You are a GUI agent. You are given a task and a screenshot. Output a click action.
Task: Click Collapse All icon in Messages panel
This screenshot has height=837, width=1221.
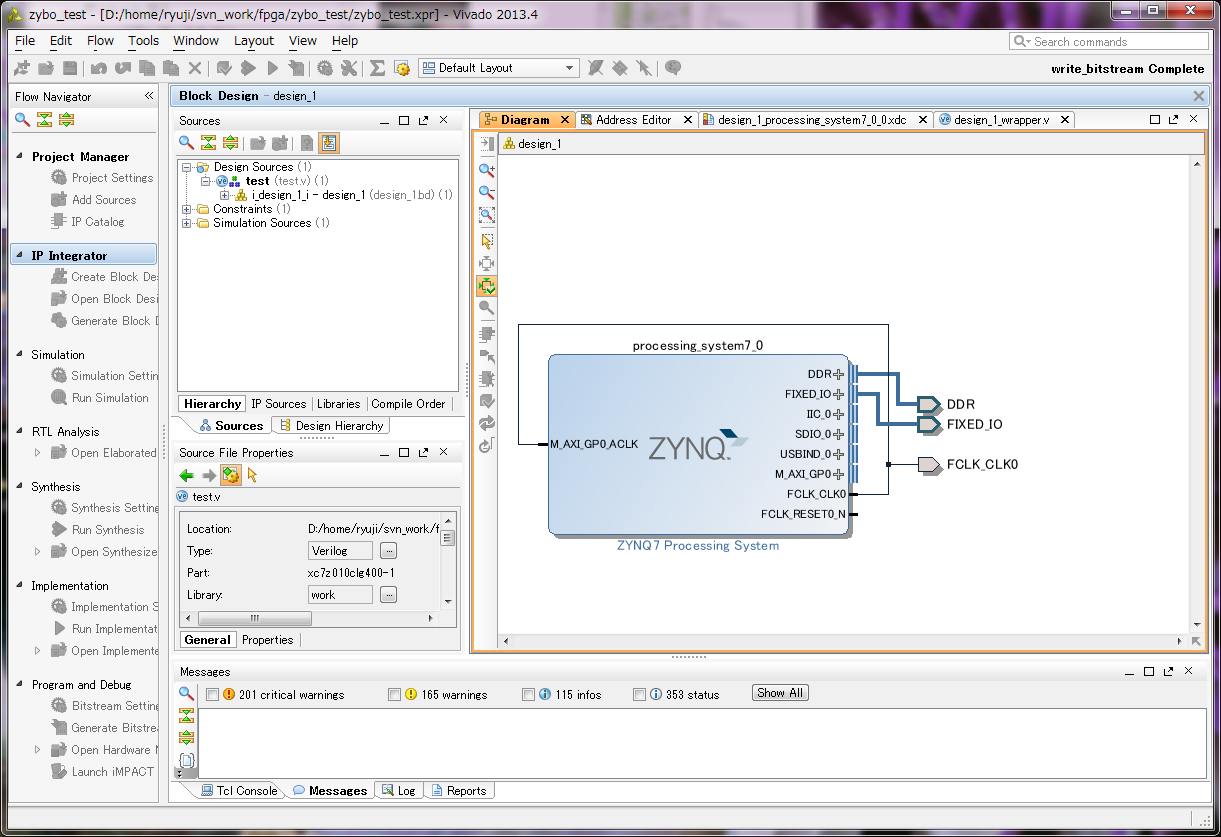186,715
